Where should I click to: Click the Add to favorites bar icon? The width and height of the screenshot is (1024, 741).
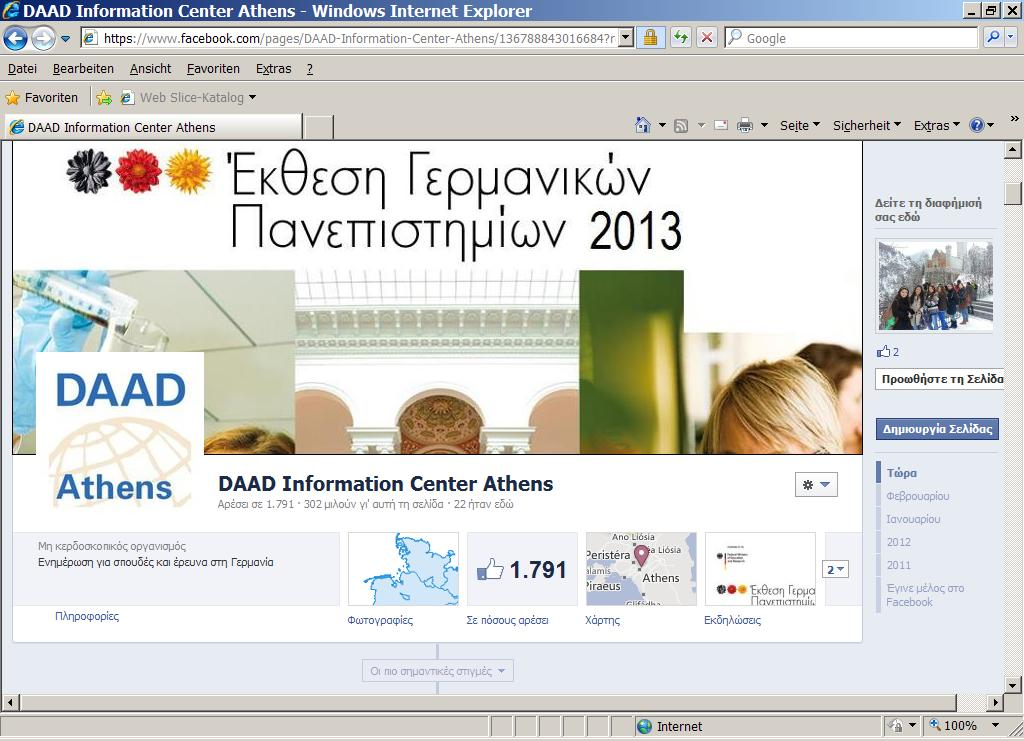pos(104,98)
